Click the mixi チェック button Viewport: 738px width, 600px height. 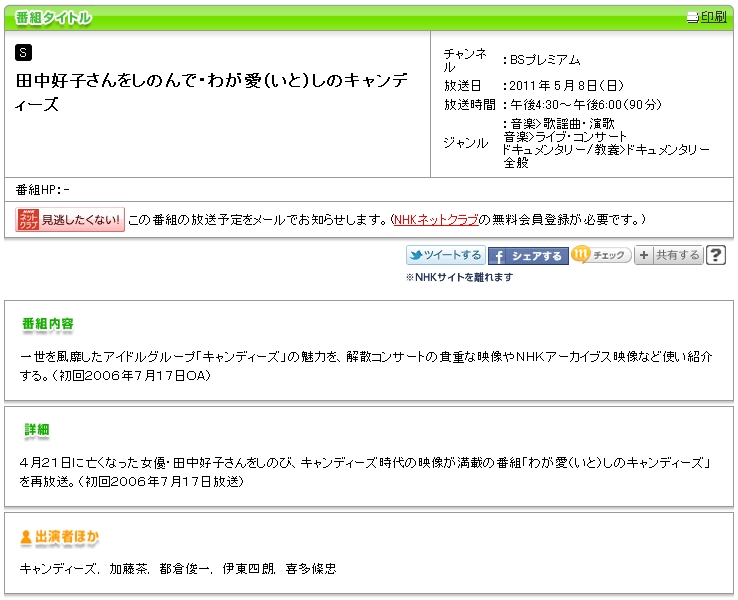pos(601,255)
